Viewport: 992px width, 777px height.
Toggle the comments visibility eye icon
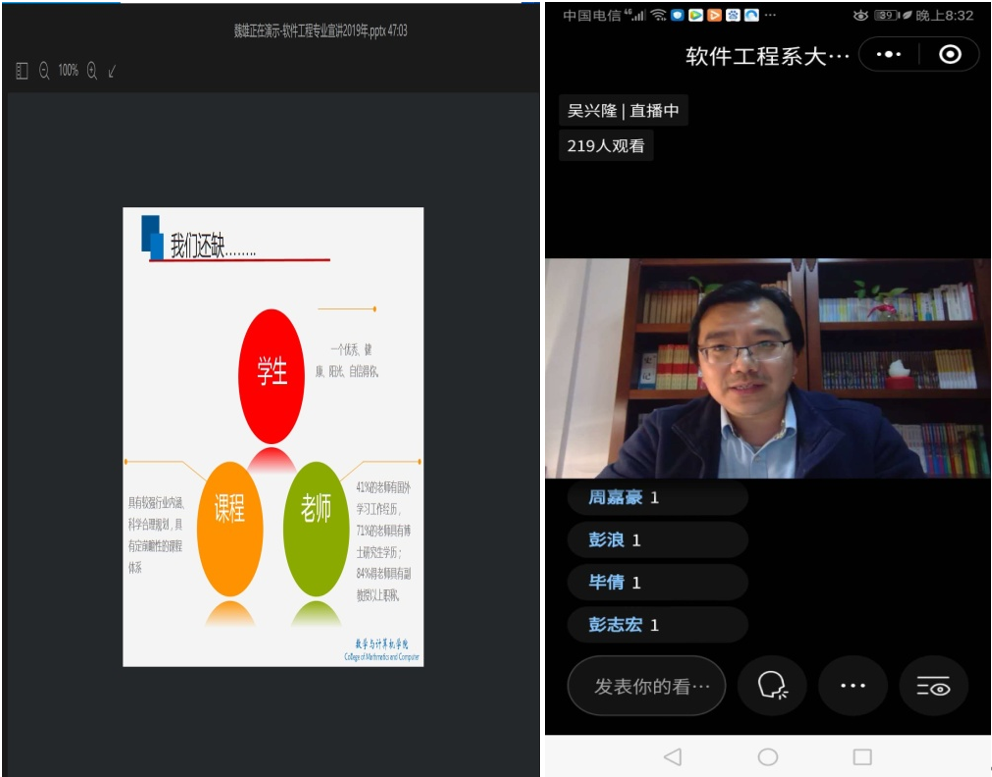point(933,686)
